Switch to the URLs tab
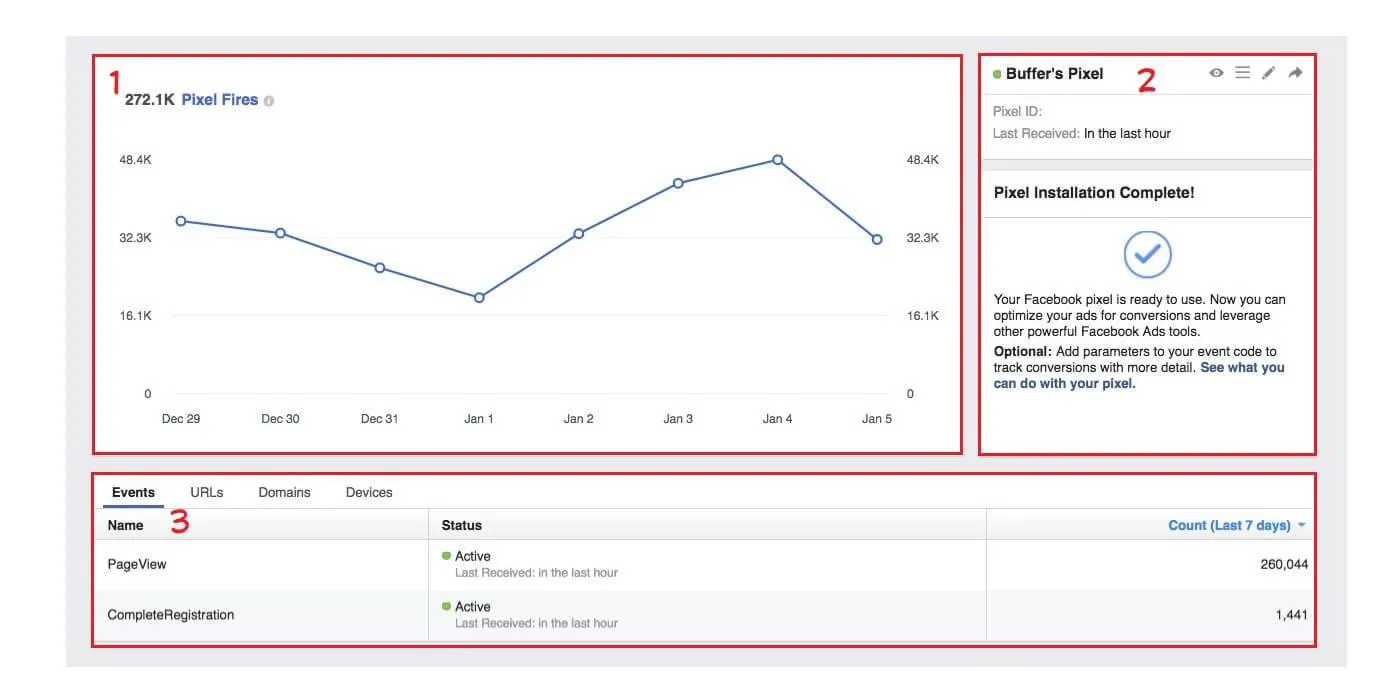This screenshot has width=1400, height=700. pyautogui.click(x=207, y=492)
